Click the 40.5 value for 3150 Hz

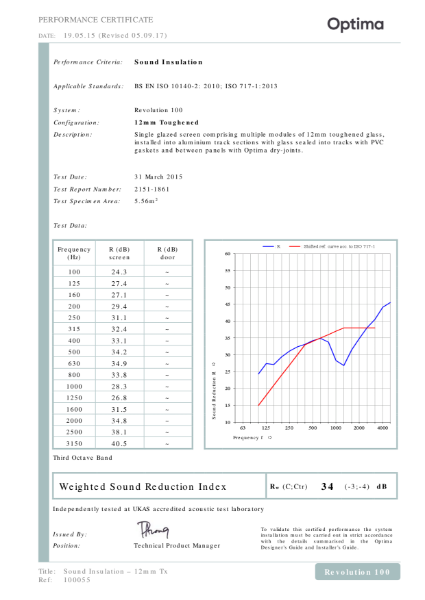pos(119,443)
